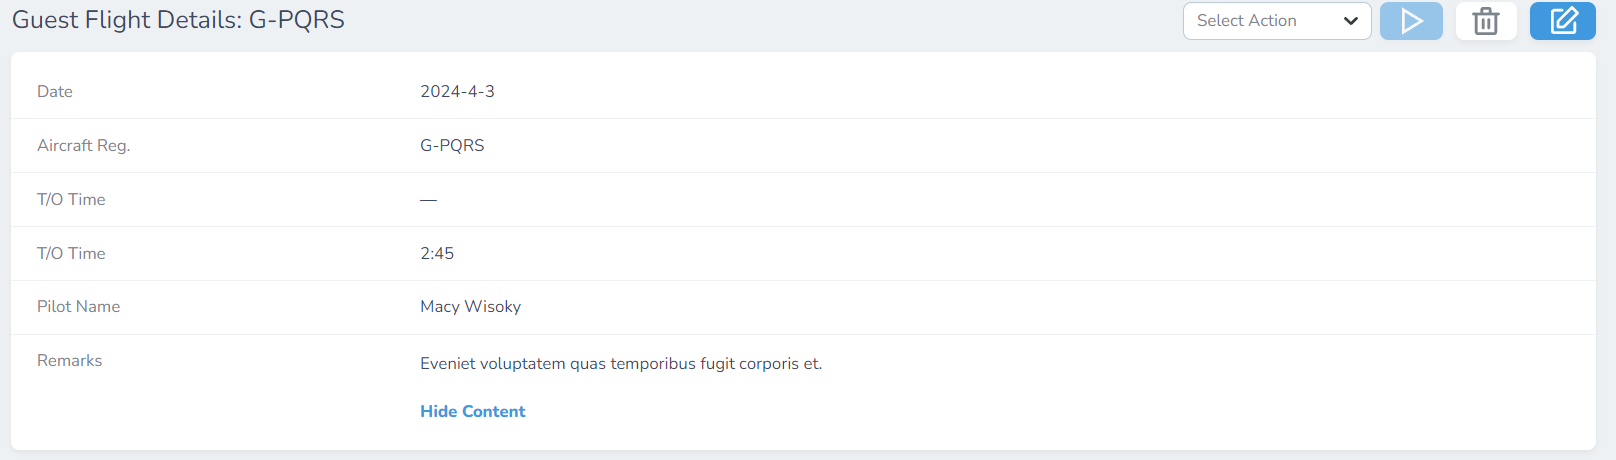Click the Select Action chevron arrow
The image size is (1616, 460).
point(1351,21)
